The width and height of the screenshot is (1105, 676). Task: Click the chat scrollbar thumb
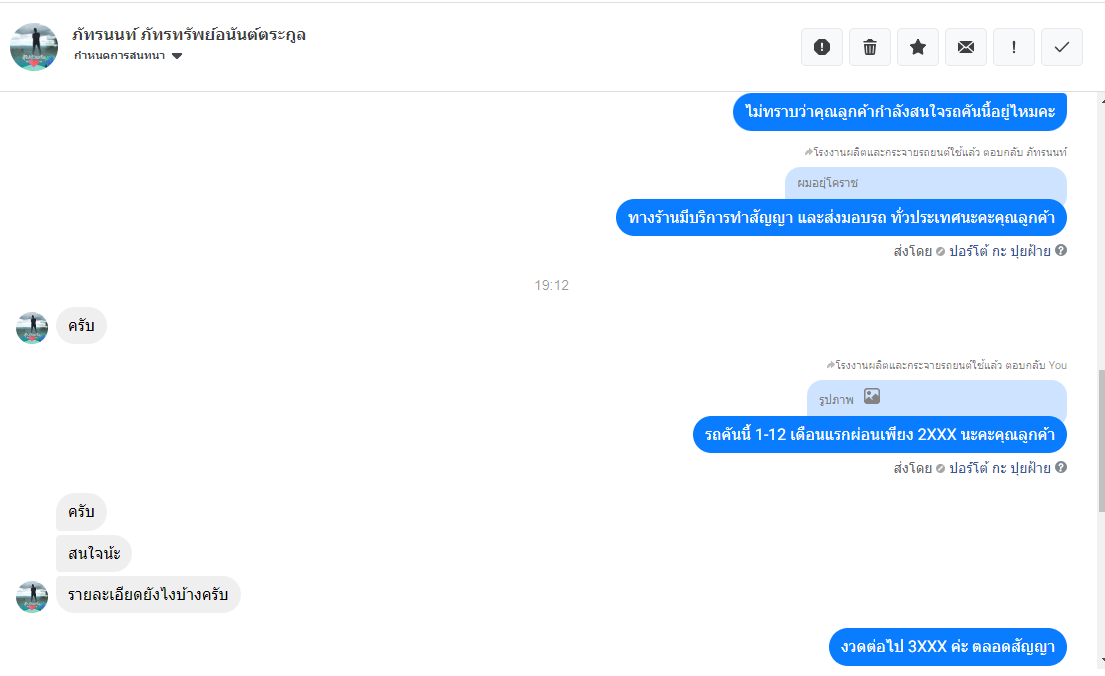click(x=1101, y=441)
